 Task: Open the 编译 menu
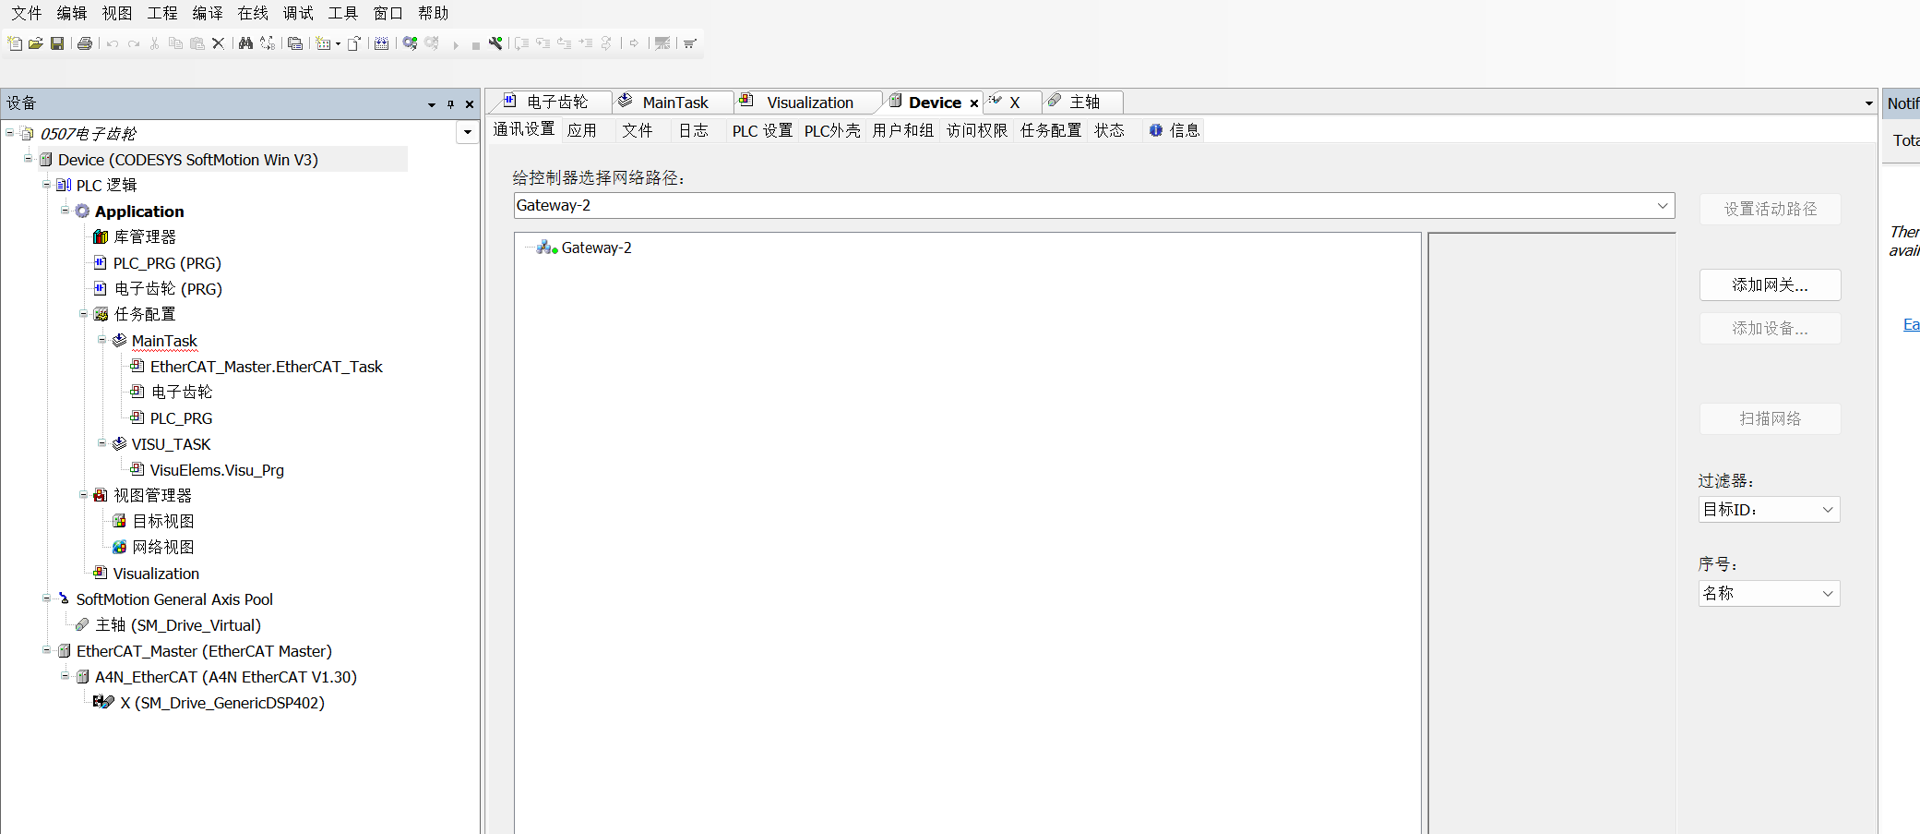point(207,13)
